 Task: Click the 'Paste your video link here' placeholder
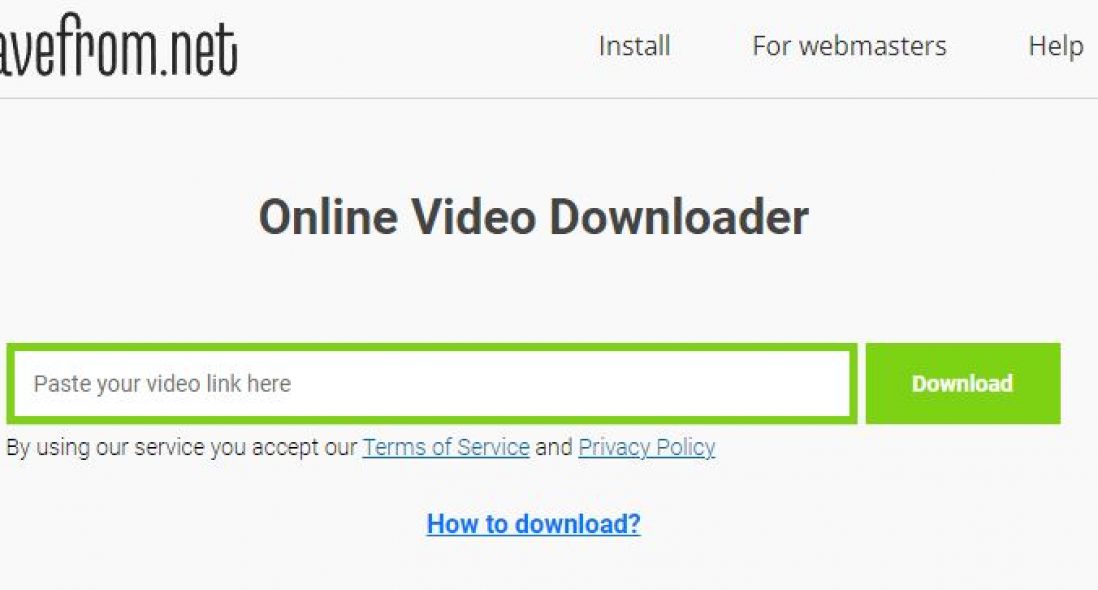click(x=162, y=384)
